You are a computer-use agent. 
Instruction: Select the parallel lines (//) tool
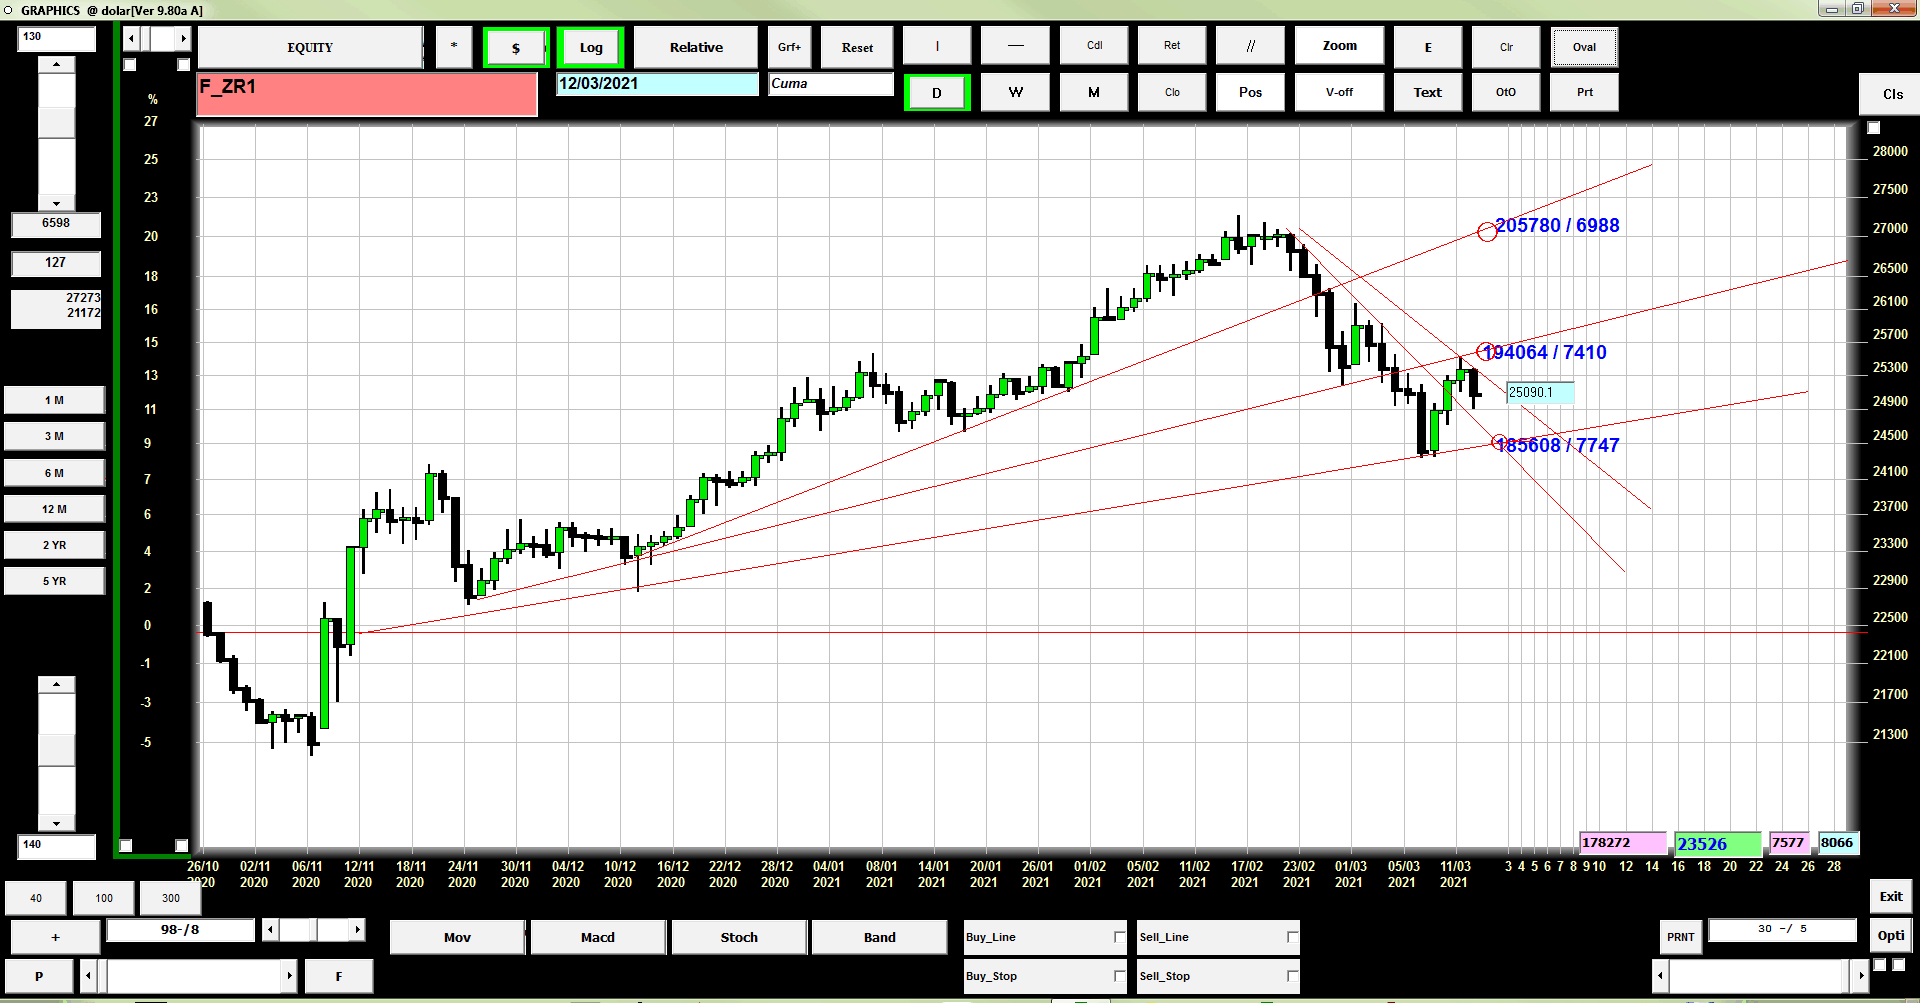pos(1250,46)
